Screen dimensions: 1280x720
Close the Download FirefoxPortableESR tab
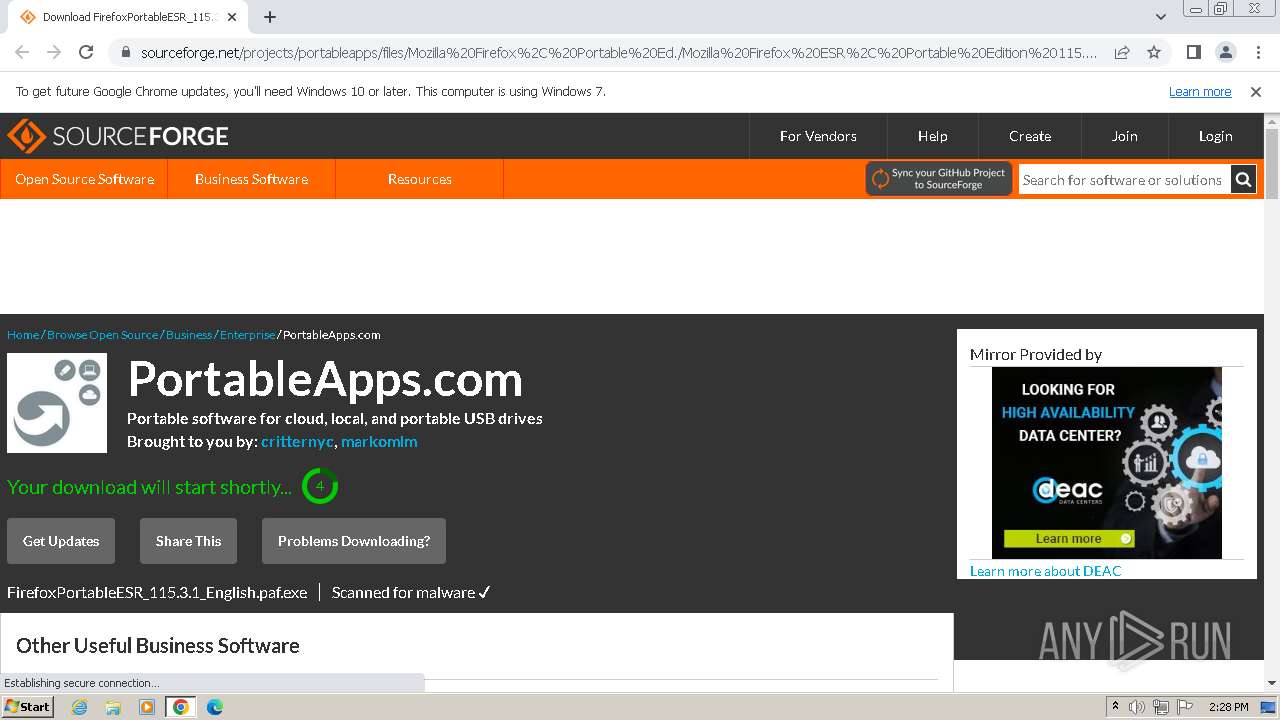pos(233,17)
